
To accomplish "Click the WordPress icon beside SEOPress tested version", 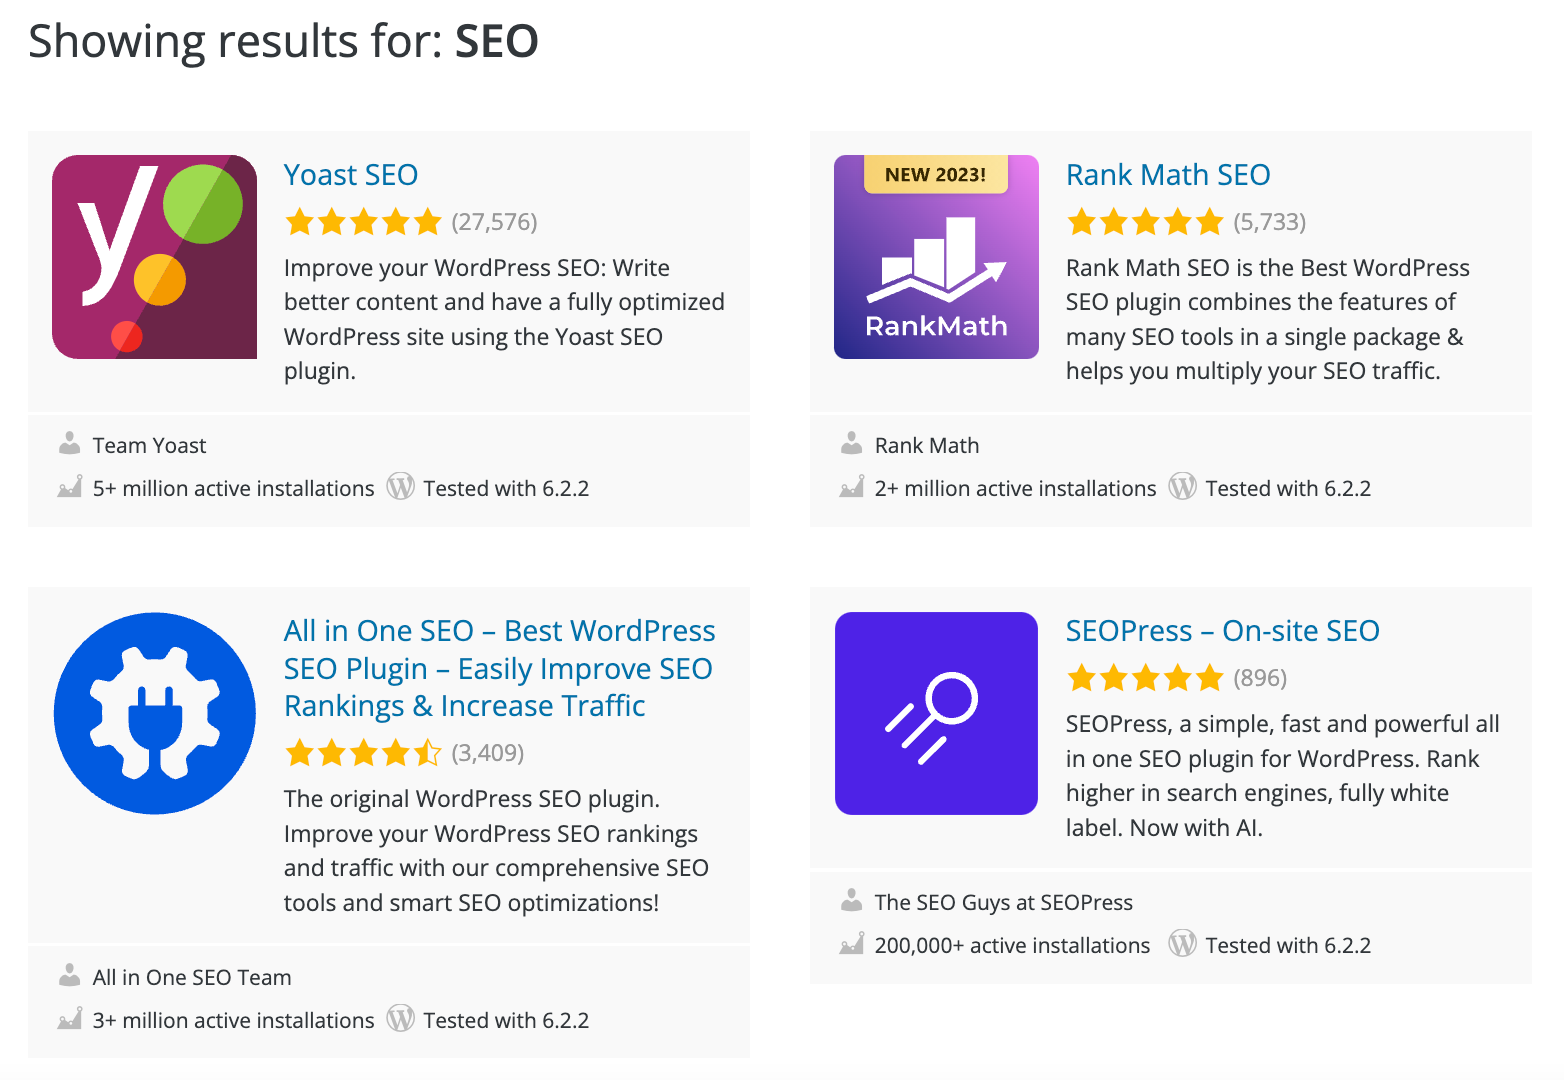I will pyautogui.click(x=1182, y=944).
